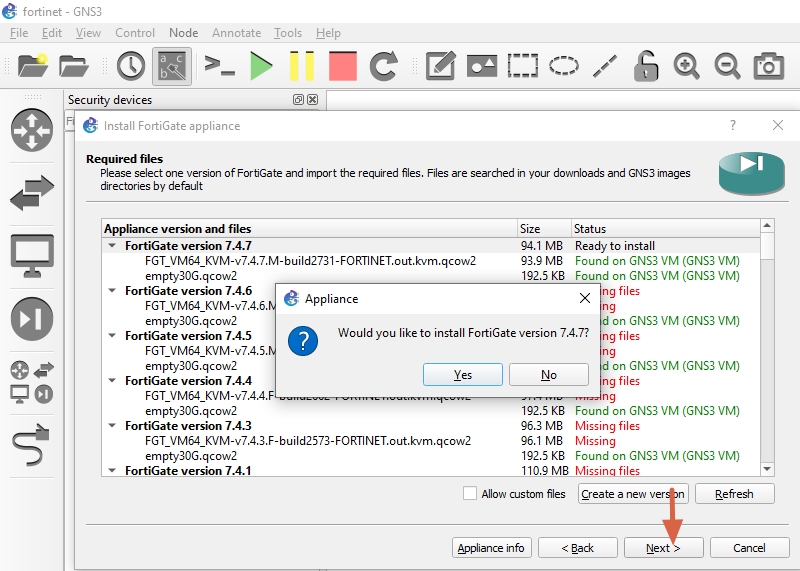The image size is (800, 571).
Task: Click the green Start all nodes icon
Action: point(261,66)
